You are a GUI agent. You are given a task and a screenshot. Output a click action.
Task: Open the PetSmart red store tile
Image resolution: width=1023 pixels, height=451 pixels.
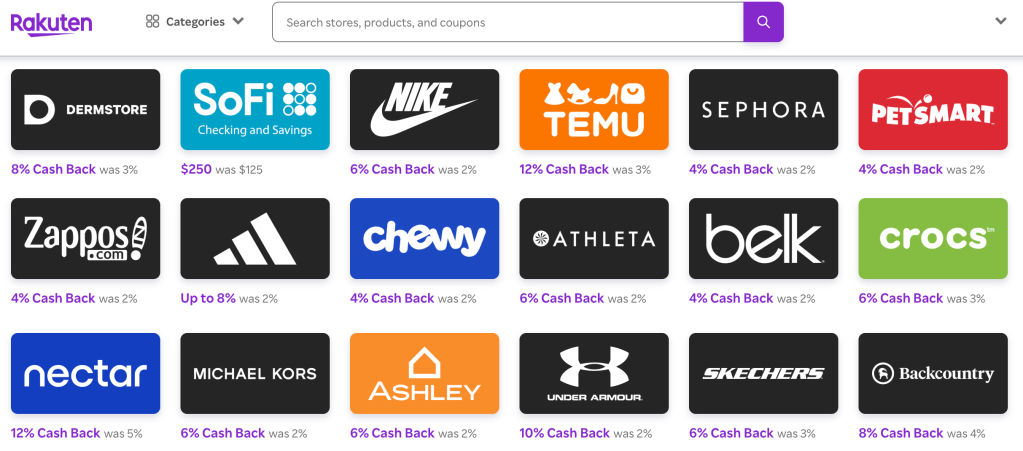[933, 110]
